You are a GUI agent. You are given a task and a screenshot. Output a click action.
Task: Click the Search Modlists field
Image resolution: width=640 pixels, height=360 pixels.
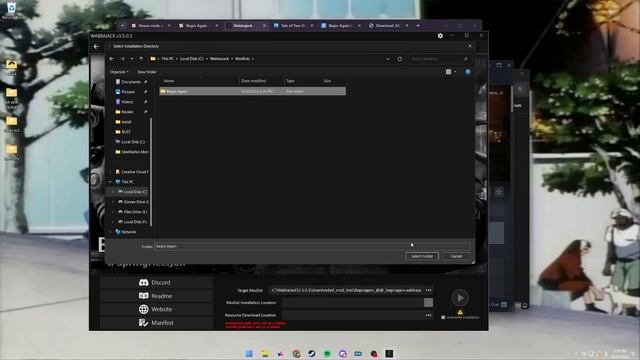coord(440,59)
